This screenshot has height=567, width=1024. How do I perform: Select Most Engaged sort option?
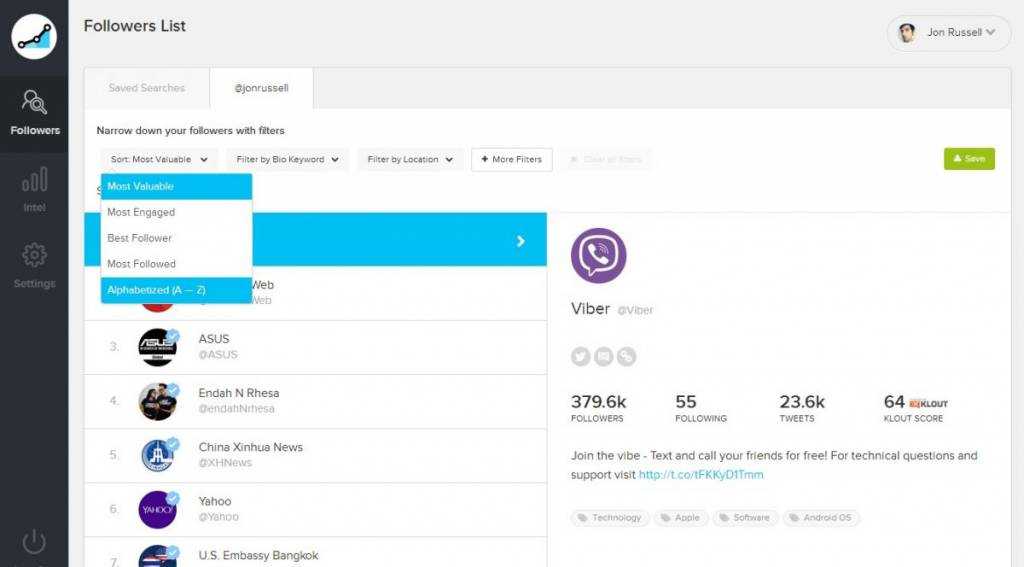pyautogui.click(x=141, y=212)
